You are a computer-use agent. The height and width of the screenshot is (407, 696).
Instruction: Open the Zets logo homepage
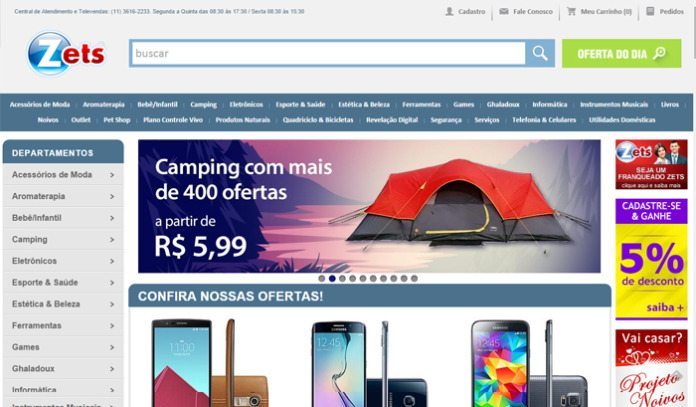[66, 53]
